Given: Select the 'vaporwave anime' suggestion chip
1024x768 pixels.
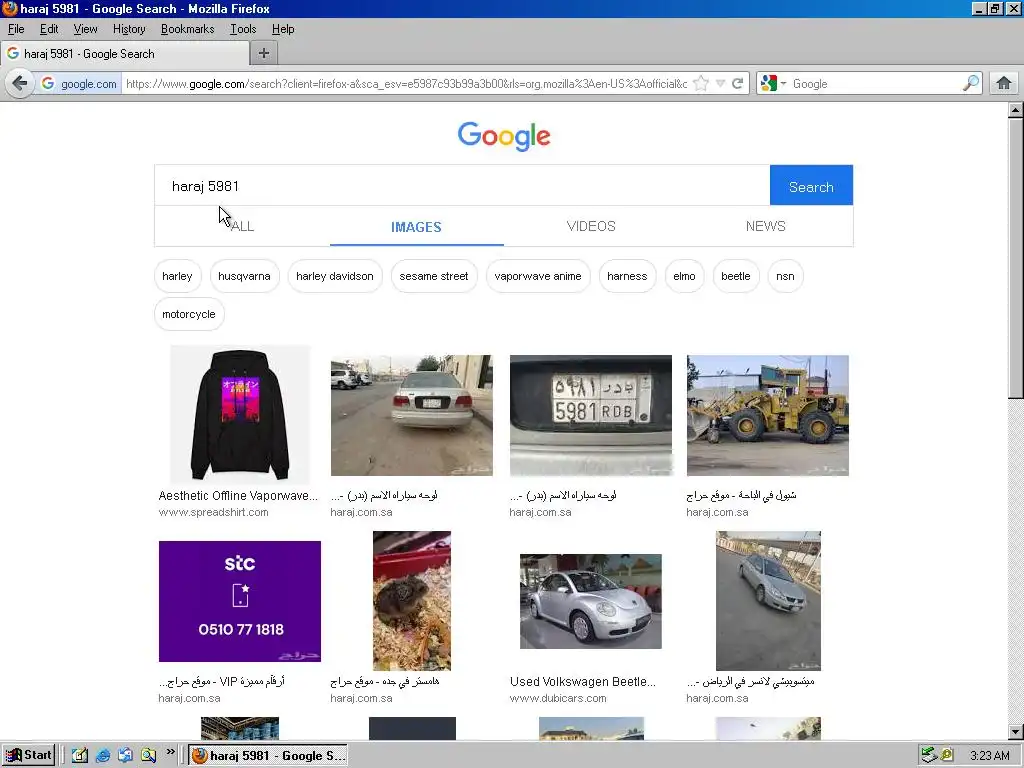Looking at the screenshot, I should tap(537, 276).
